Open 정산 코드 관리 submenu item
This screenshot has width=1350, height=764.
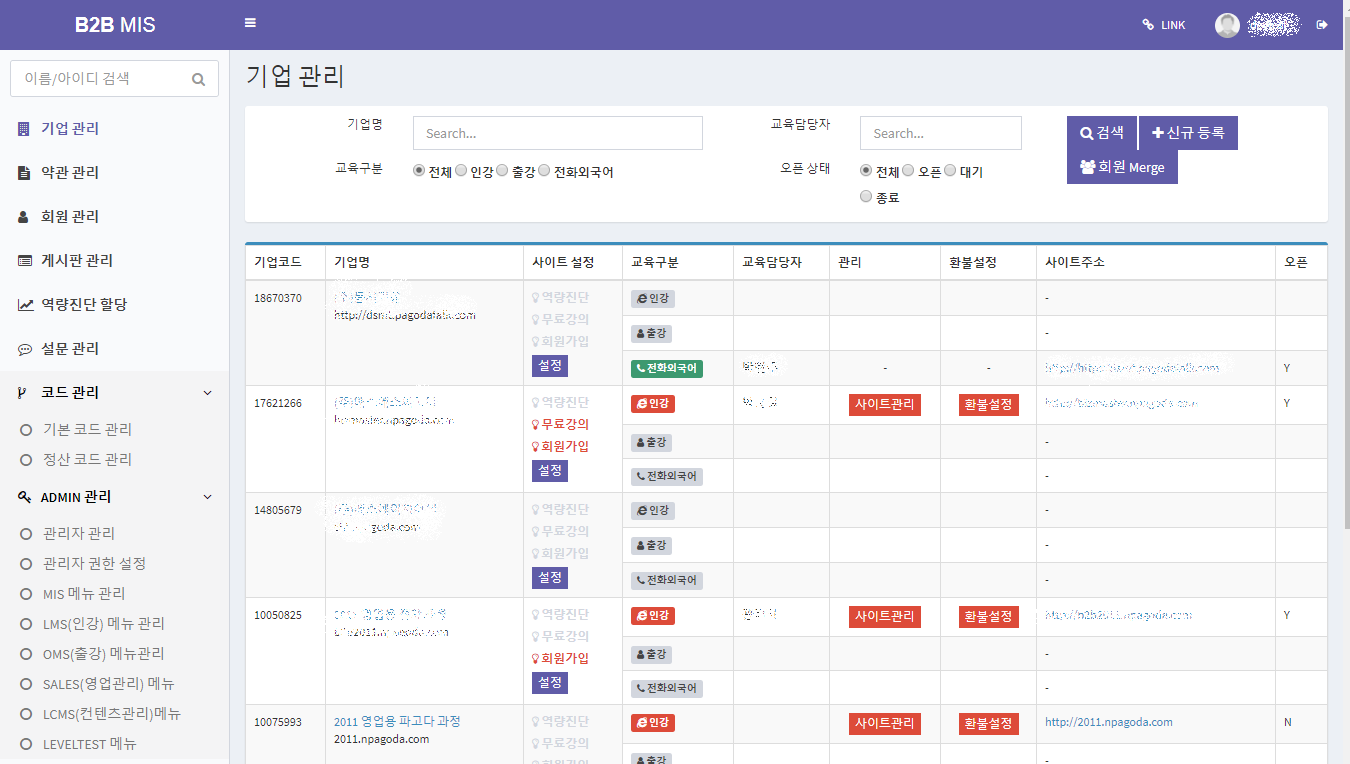click(87, 459)
